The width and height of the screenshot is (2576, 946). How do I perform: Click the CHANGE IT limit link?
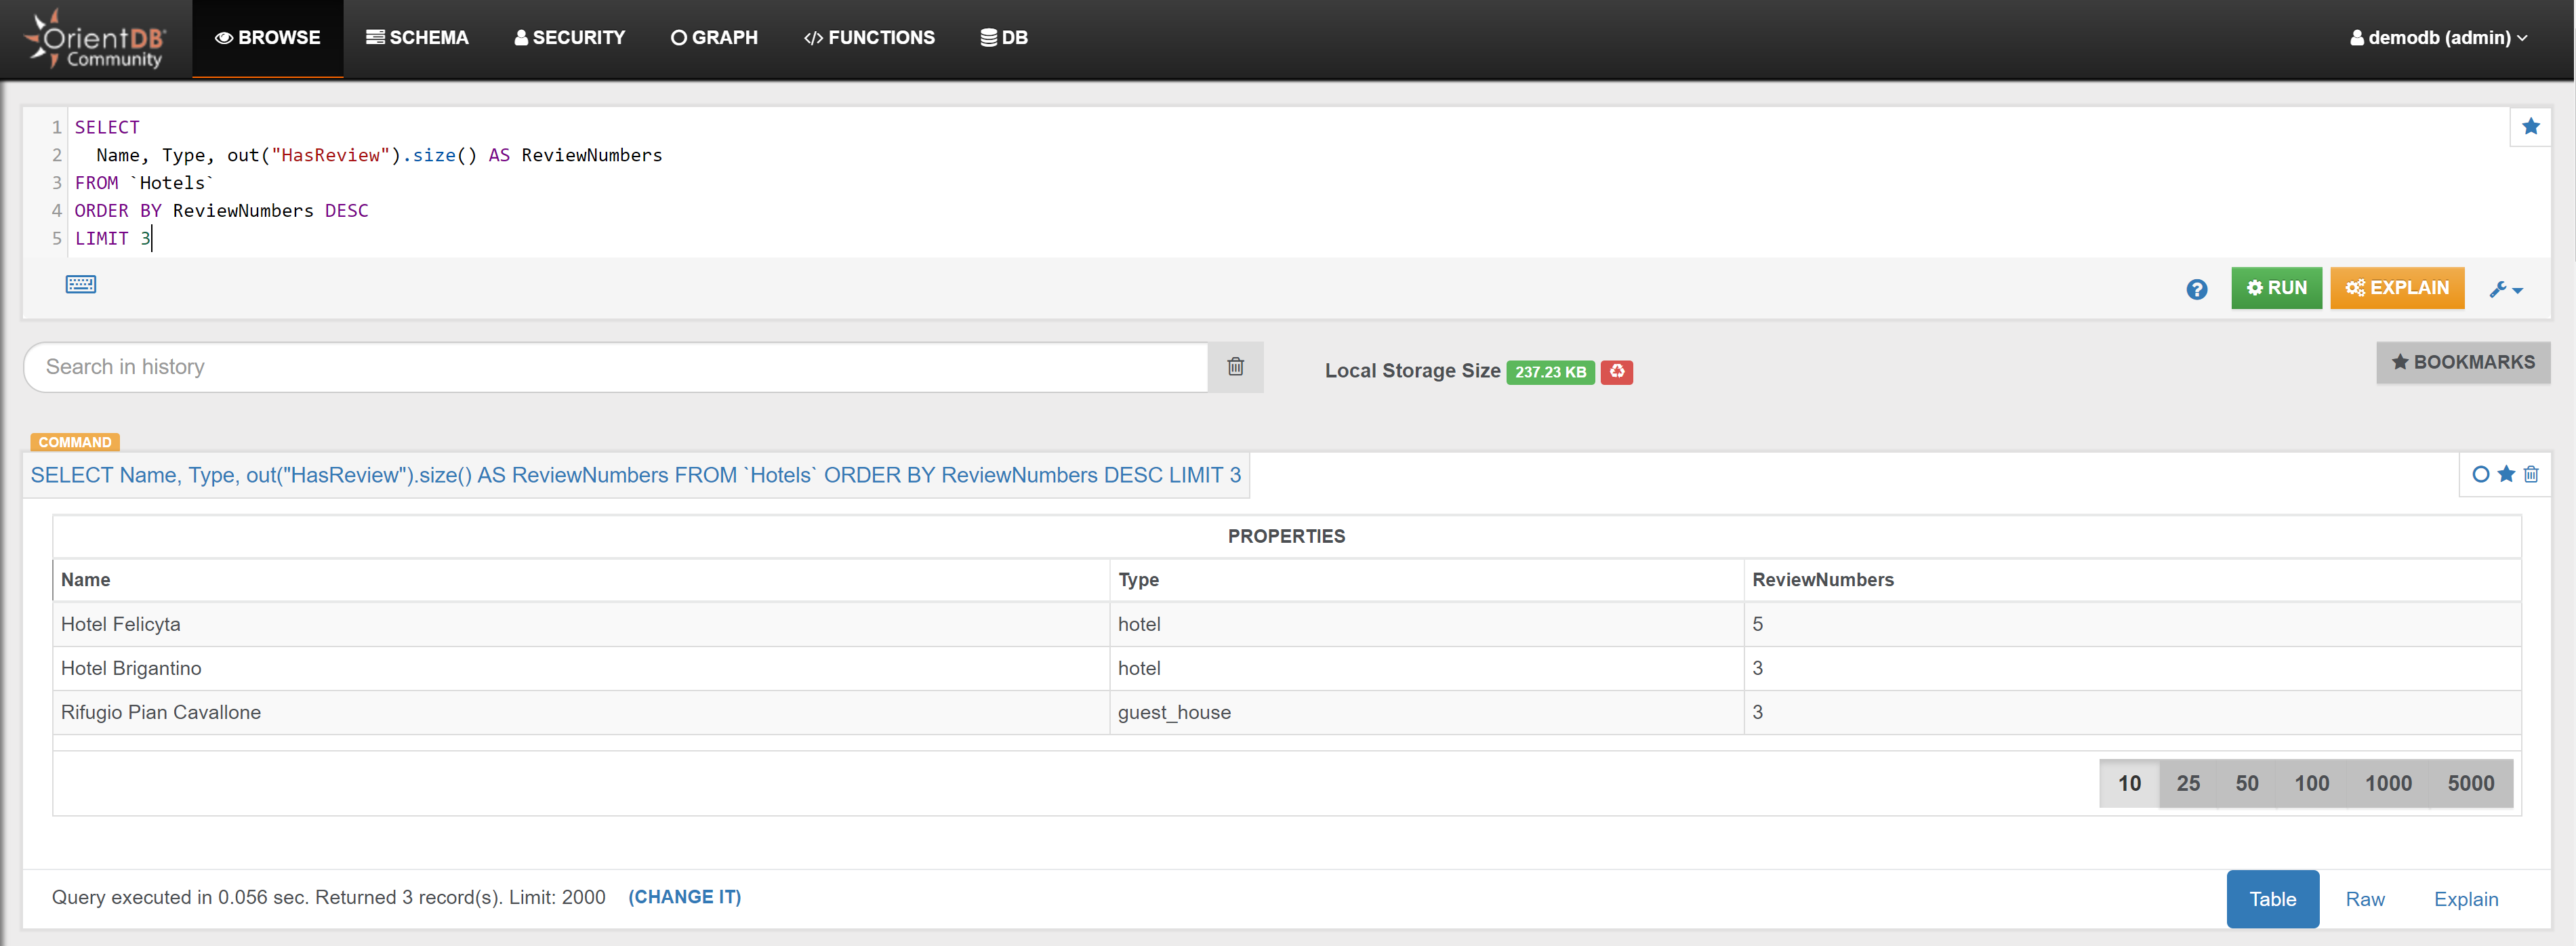pyautogui.click(x=684, y=897)
